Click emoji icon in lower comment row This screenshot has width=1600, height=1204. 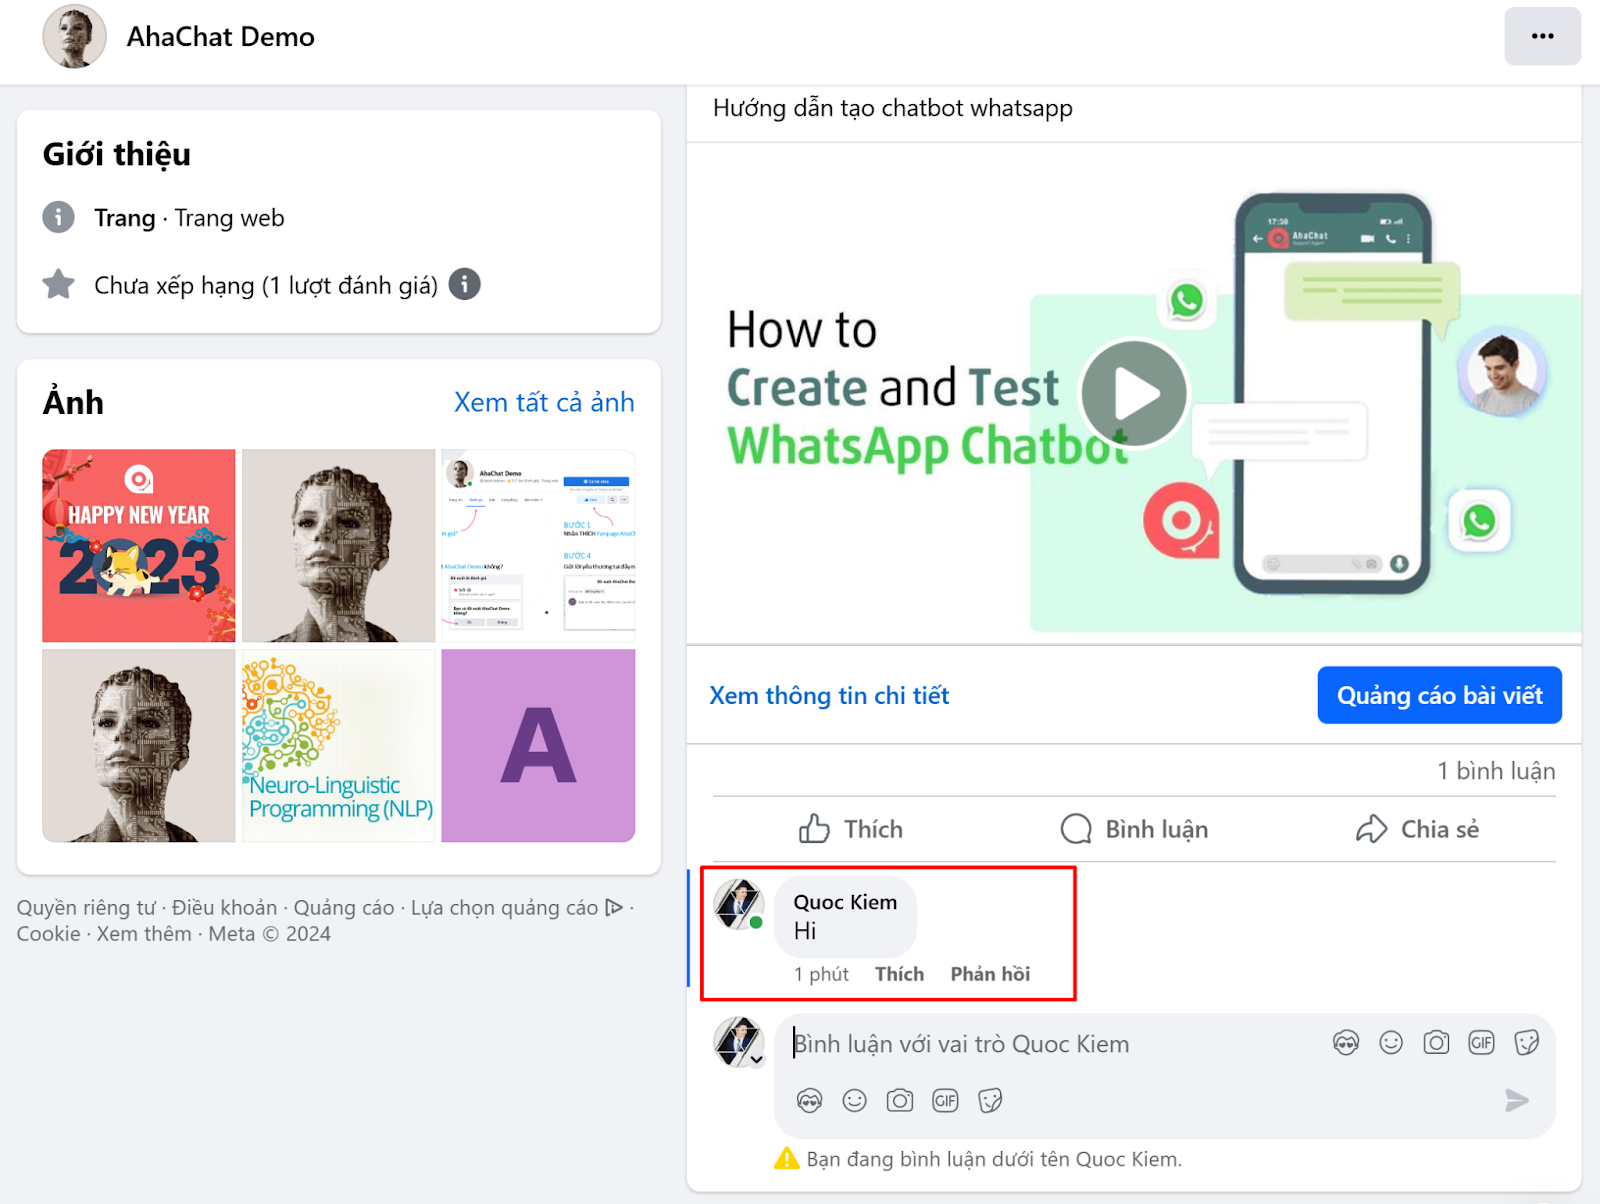click(x=854, y=1101)
